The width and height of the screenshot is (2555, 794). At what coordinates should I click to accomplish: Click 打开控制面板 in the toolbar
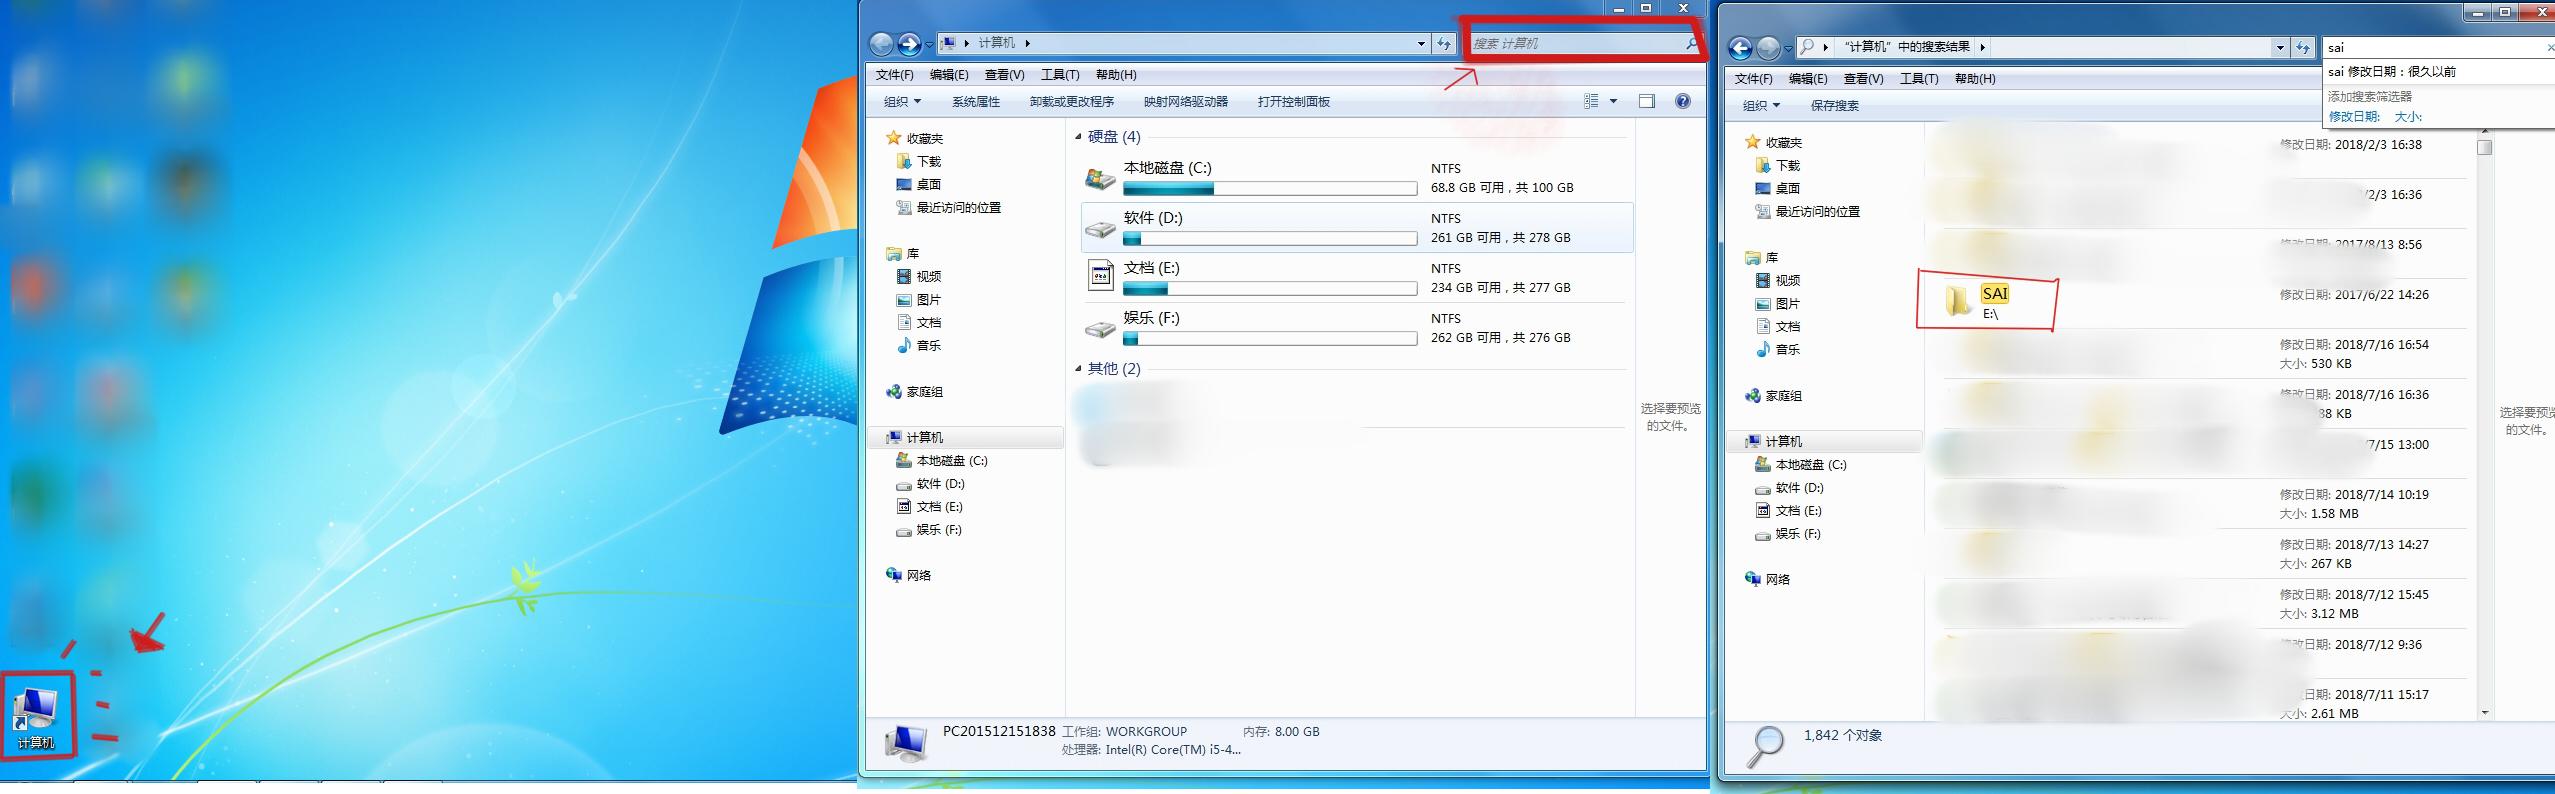click(x=1293, y=102)
